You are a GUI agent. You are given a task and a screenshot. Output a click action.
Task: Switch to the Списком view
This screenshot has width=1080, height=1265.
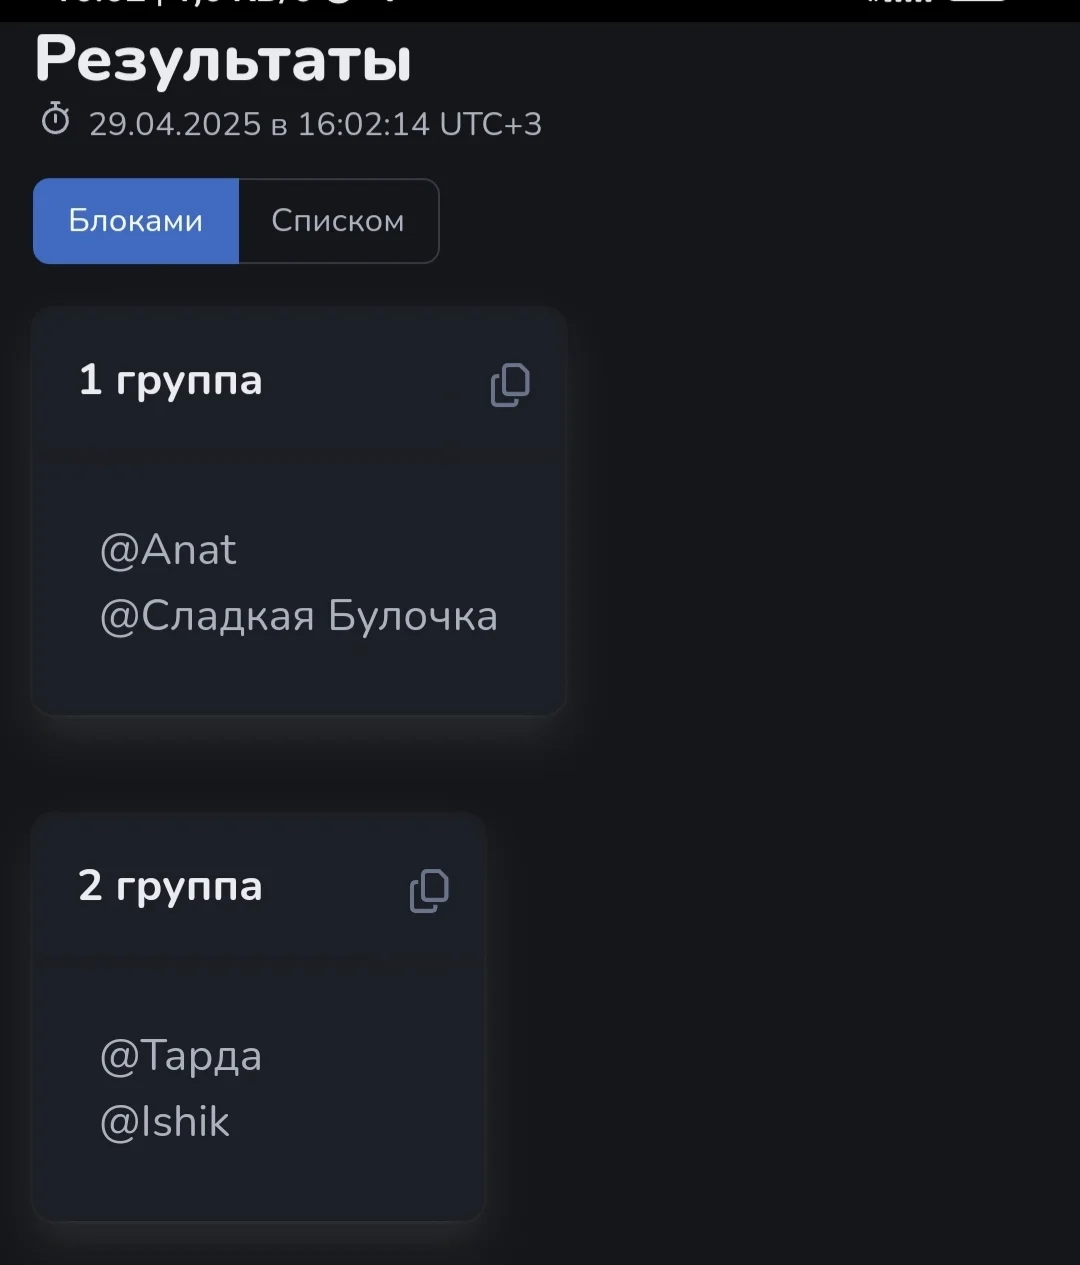click(x=338, y=221)
